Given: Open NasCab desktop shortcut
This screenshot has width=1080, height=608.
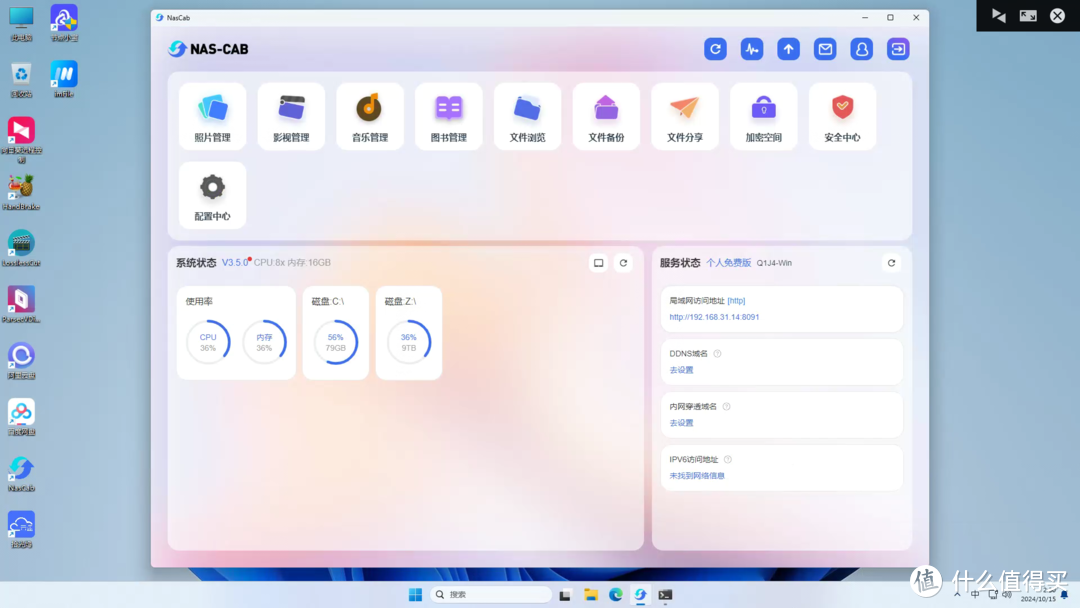Looking at the screenshot, I should point(21,474).
